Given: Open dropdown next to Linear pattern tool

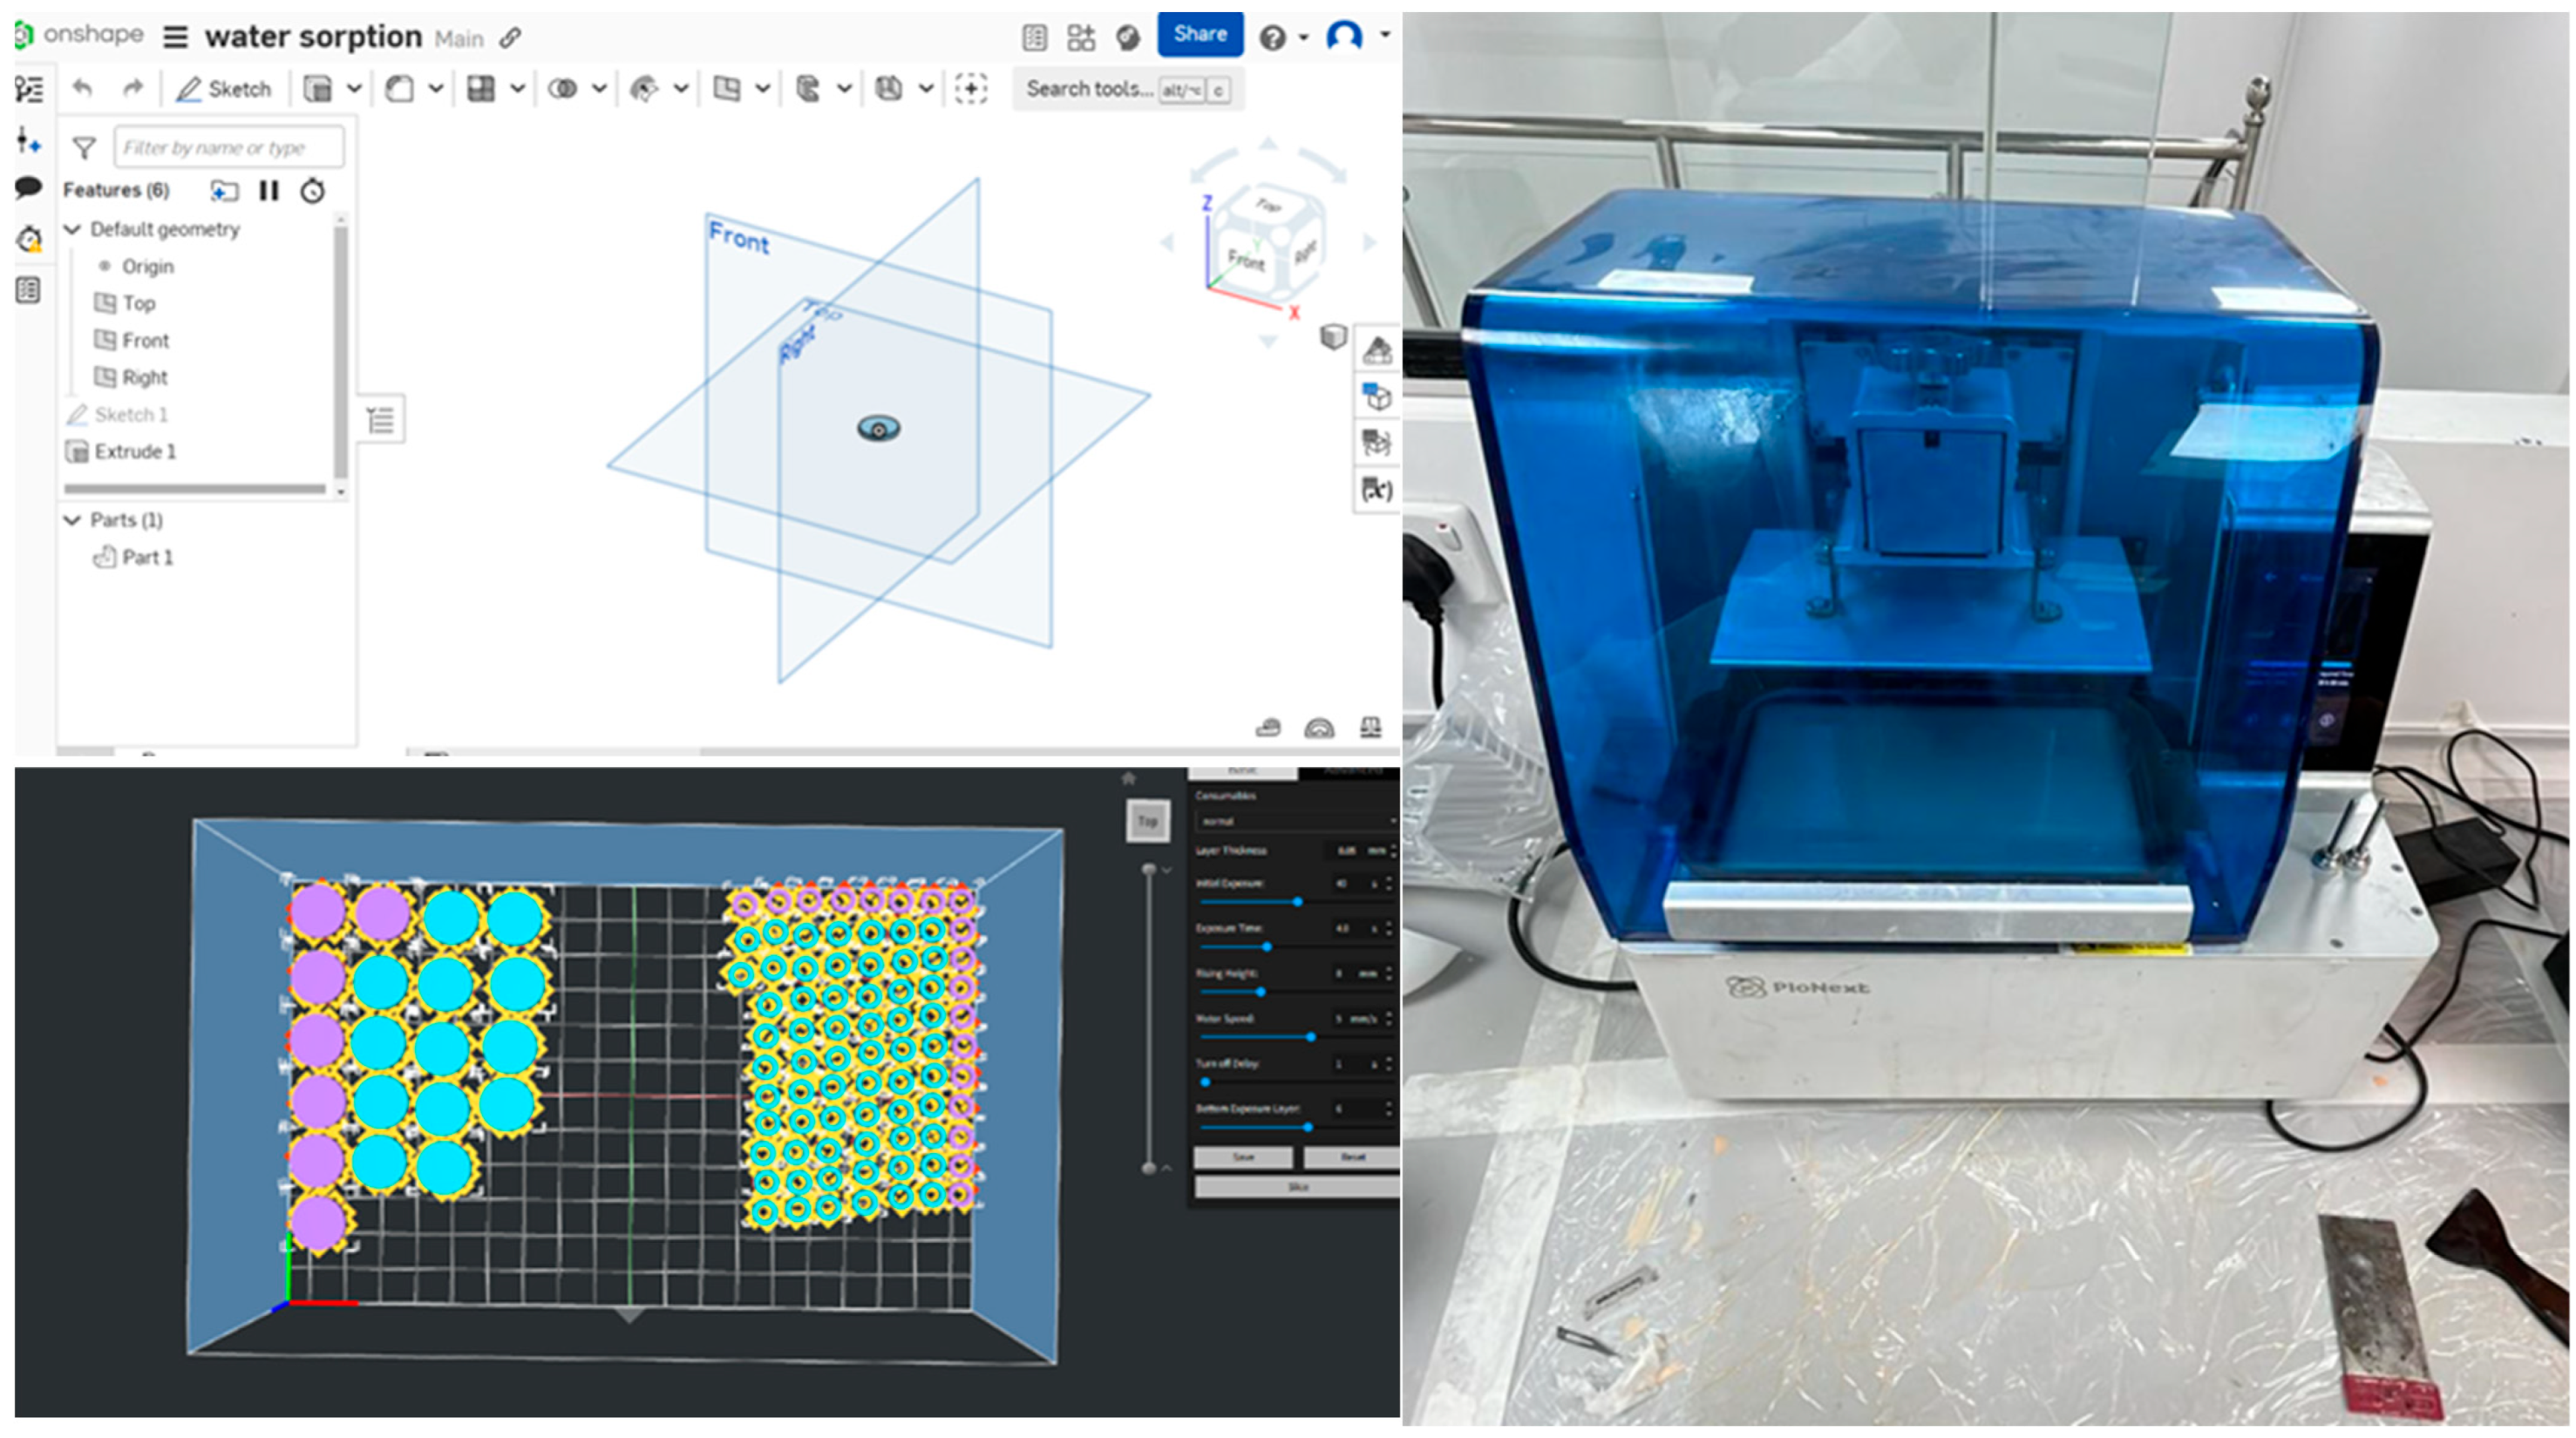Looking at the screenshot, I should 518,89.
